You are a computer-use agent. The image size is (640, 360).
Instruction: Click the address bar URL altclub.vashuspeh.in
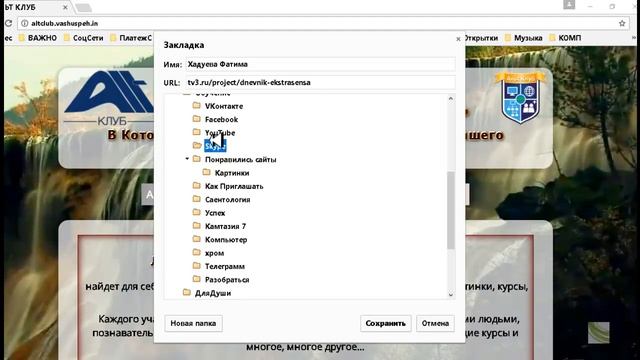coord(64,23)
